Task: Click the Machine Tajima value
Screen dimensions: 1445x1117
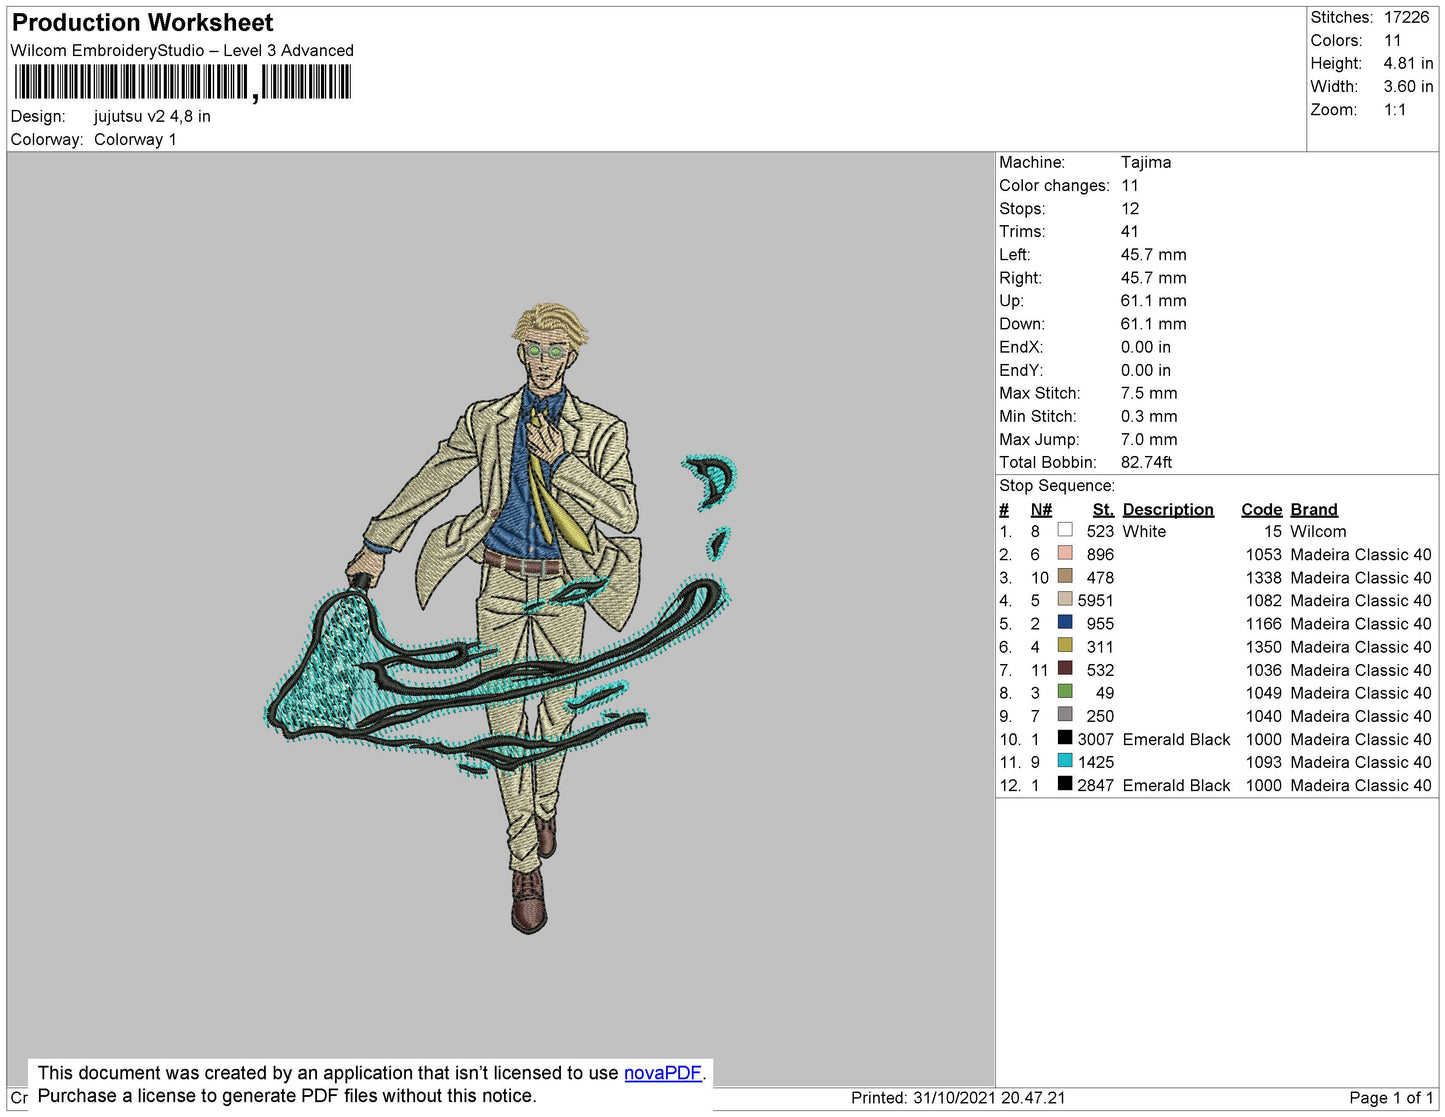Action: 1145,162
